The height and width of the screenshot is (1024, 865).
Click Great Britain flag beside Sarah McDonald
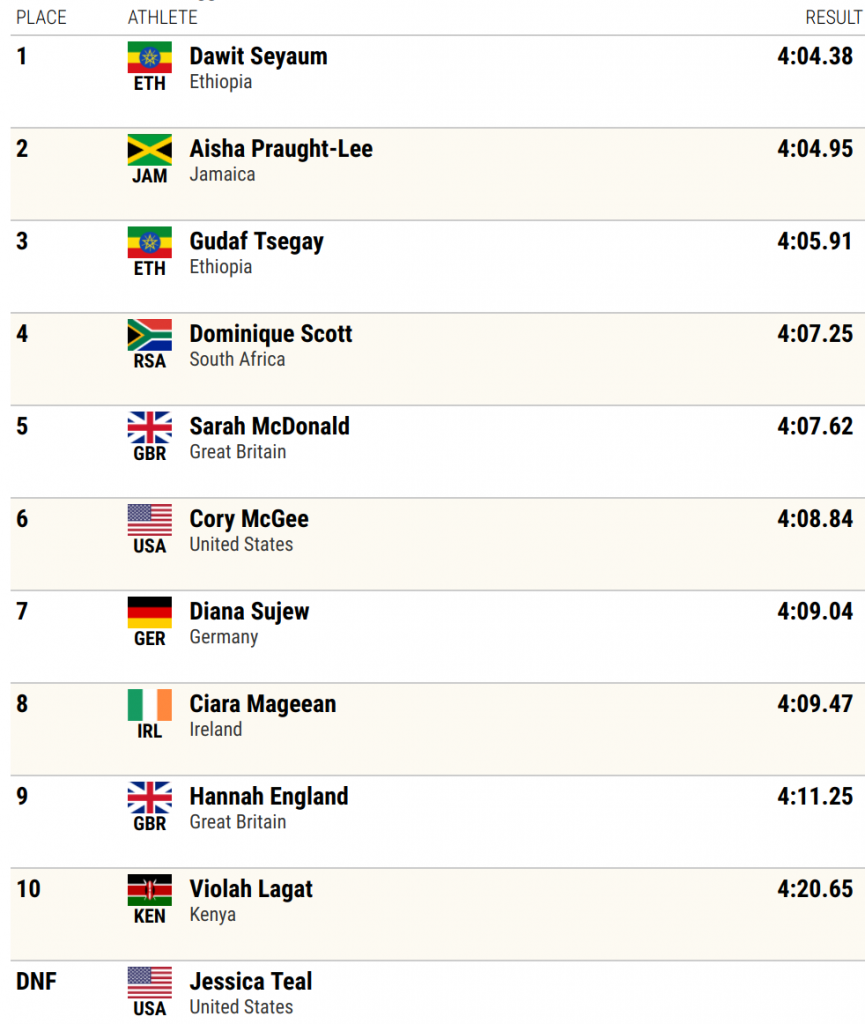149,428
